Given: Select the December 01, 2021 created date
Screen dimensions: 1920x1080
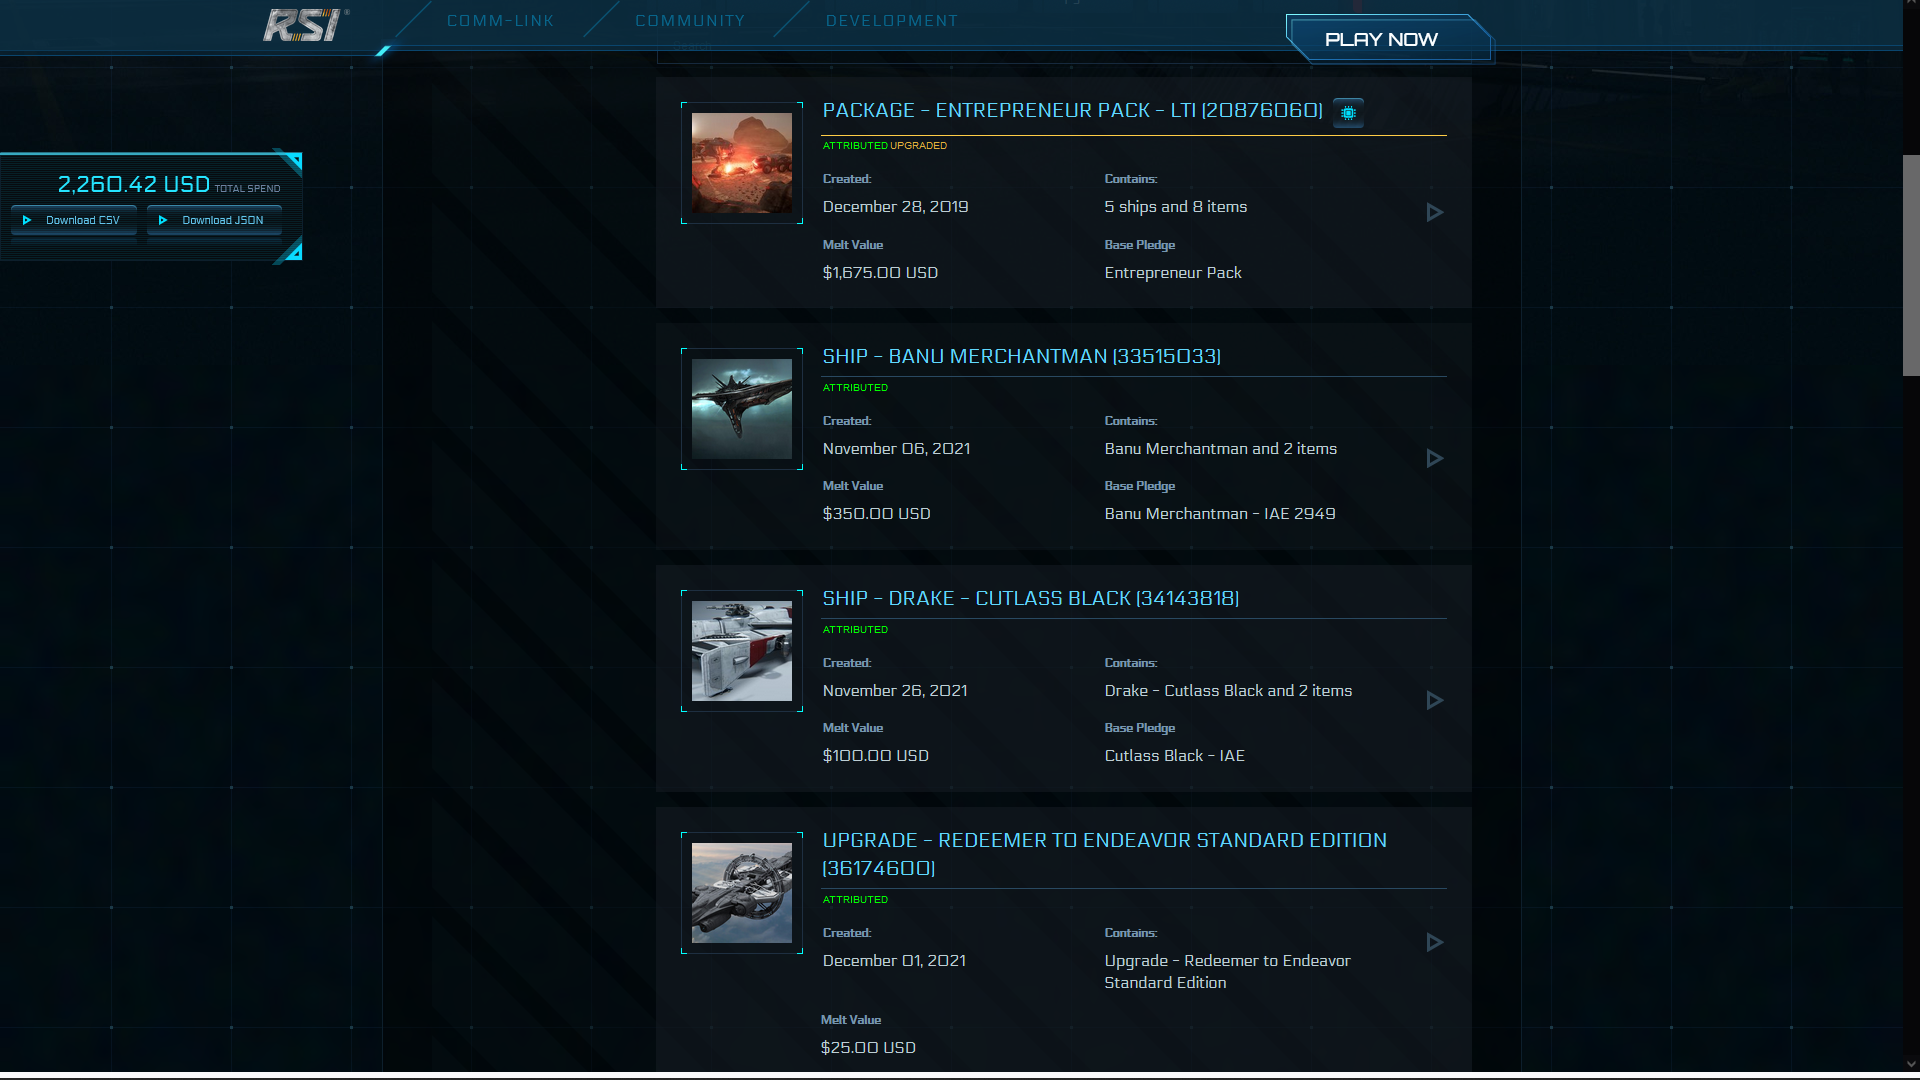Looking at the screenshot, I should (x=894, y=961).
